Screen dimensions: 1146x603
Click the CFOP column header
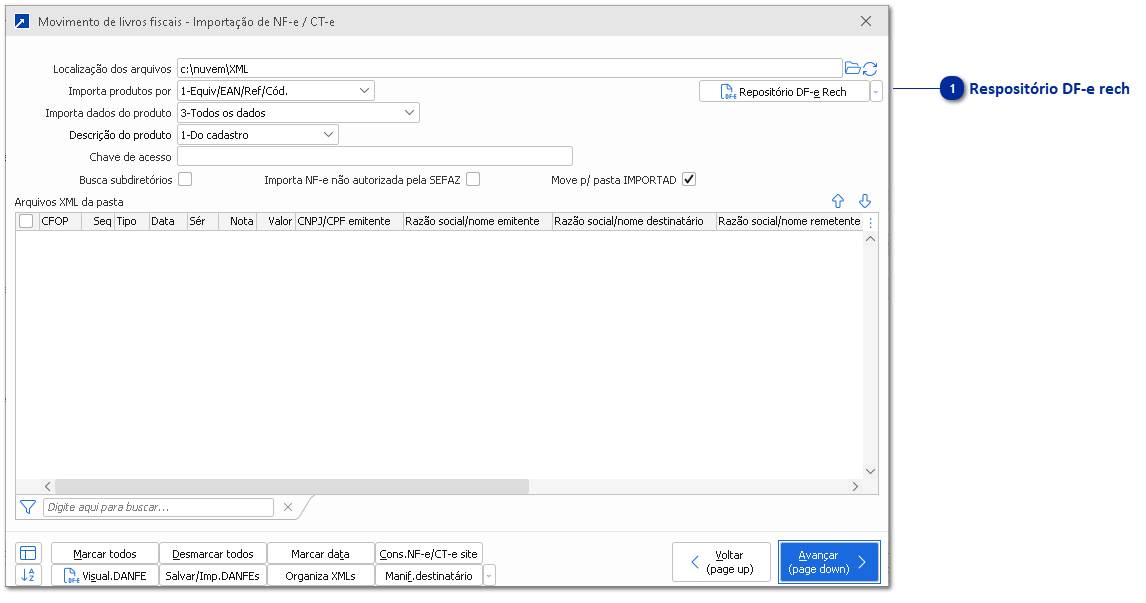point(56,221)
